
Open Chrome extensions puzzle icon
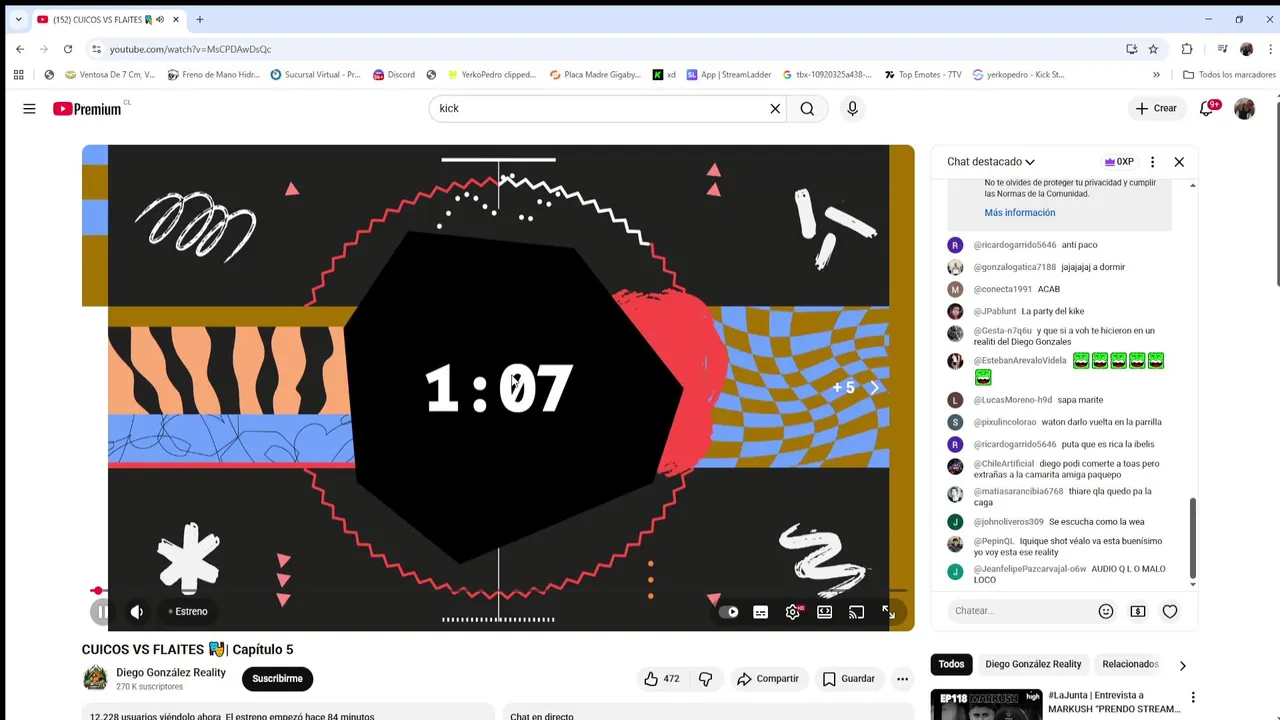pos(1187,49)
